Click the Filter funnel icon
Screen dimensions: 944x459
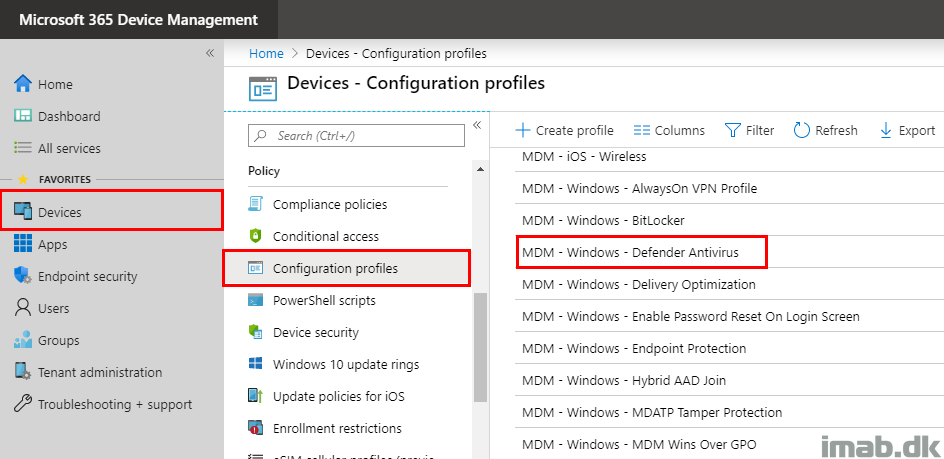pos(732,130)
